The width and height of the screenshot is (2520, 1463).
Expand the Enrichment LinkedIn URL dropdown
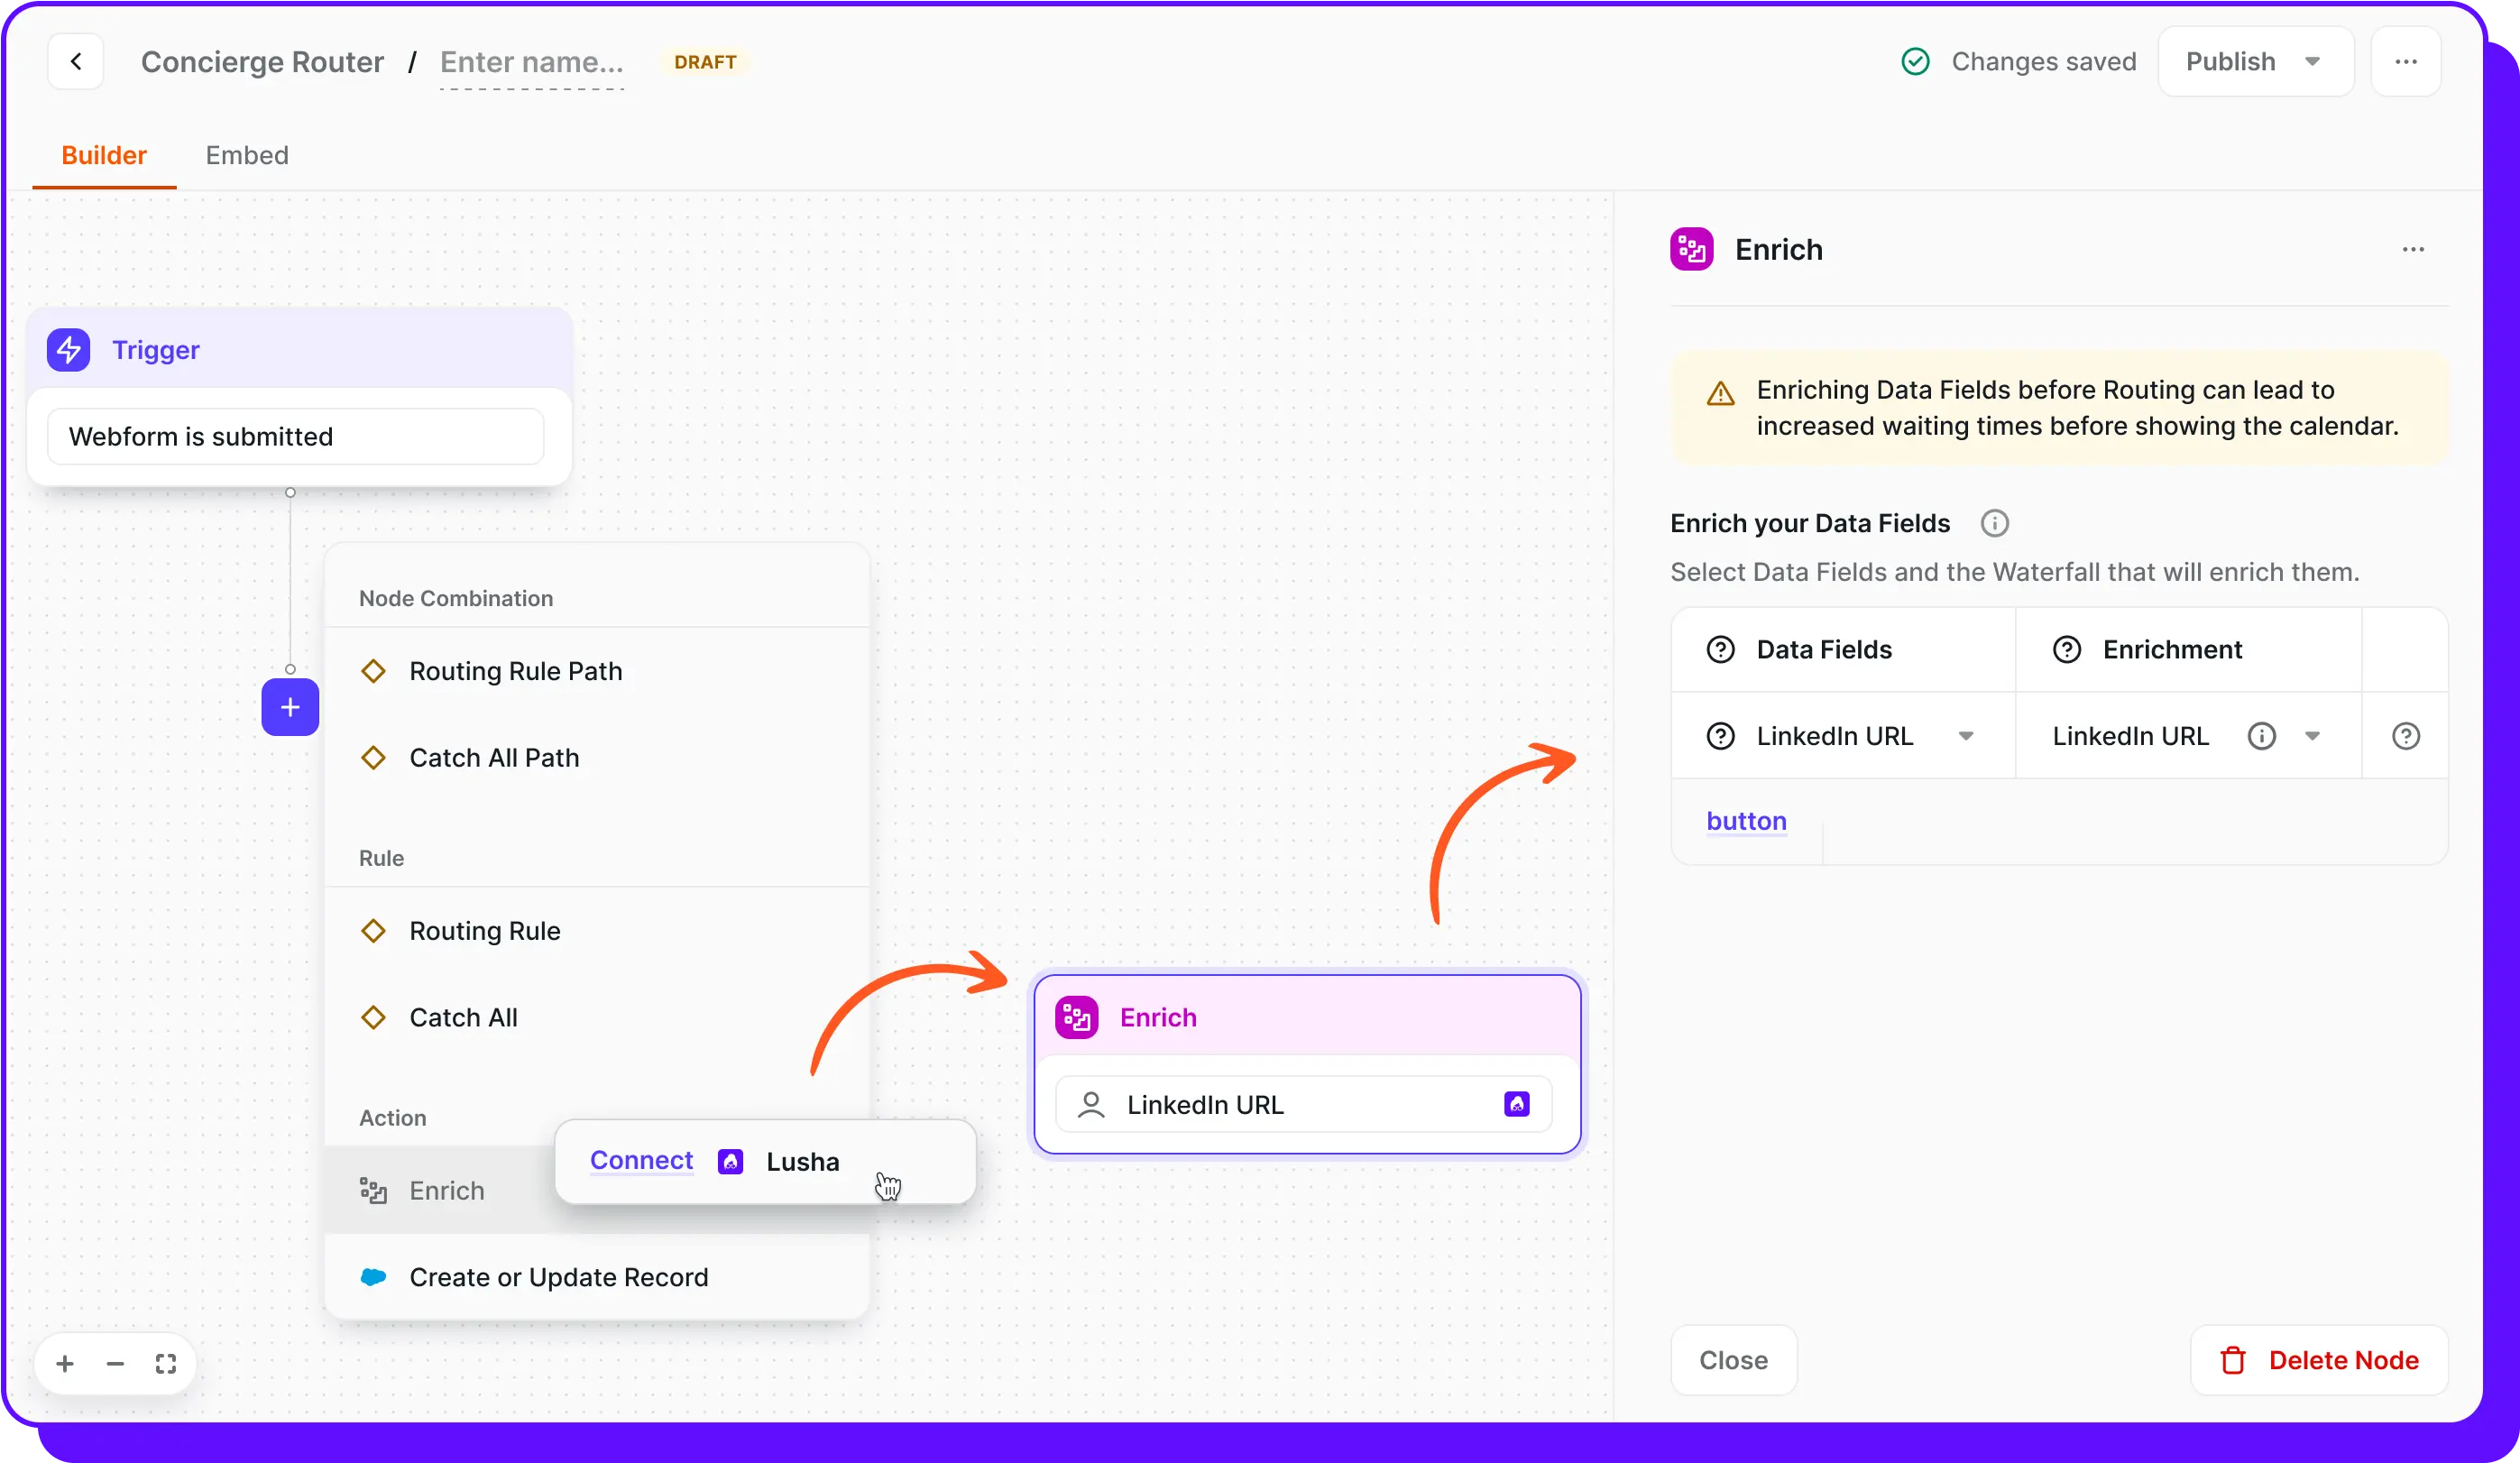click(2312, 736)
